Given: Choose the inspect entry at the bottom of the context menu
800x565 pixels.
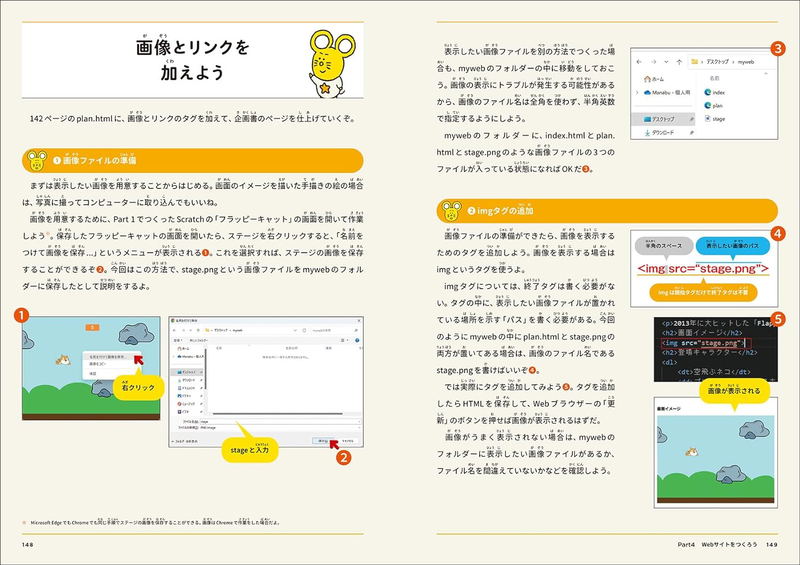Looking at the screenshot, I should tap(92, 374).
